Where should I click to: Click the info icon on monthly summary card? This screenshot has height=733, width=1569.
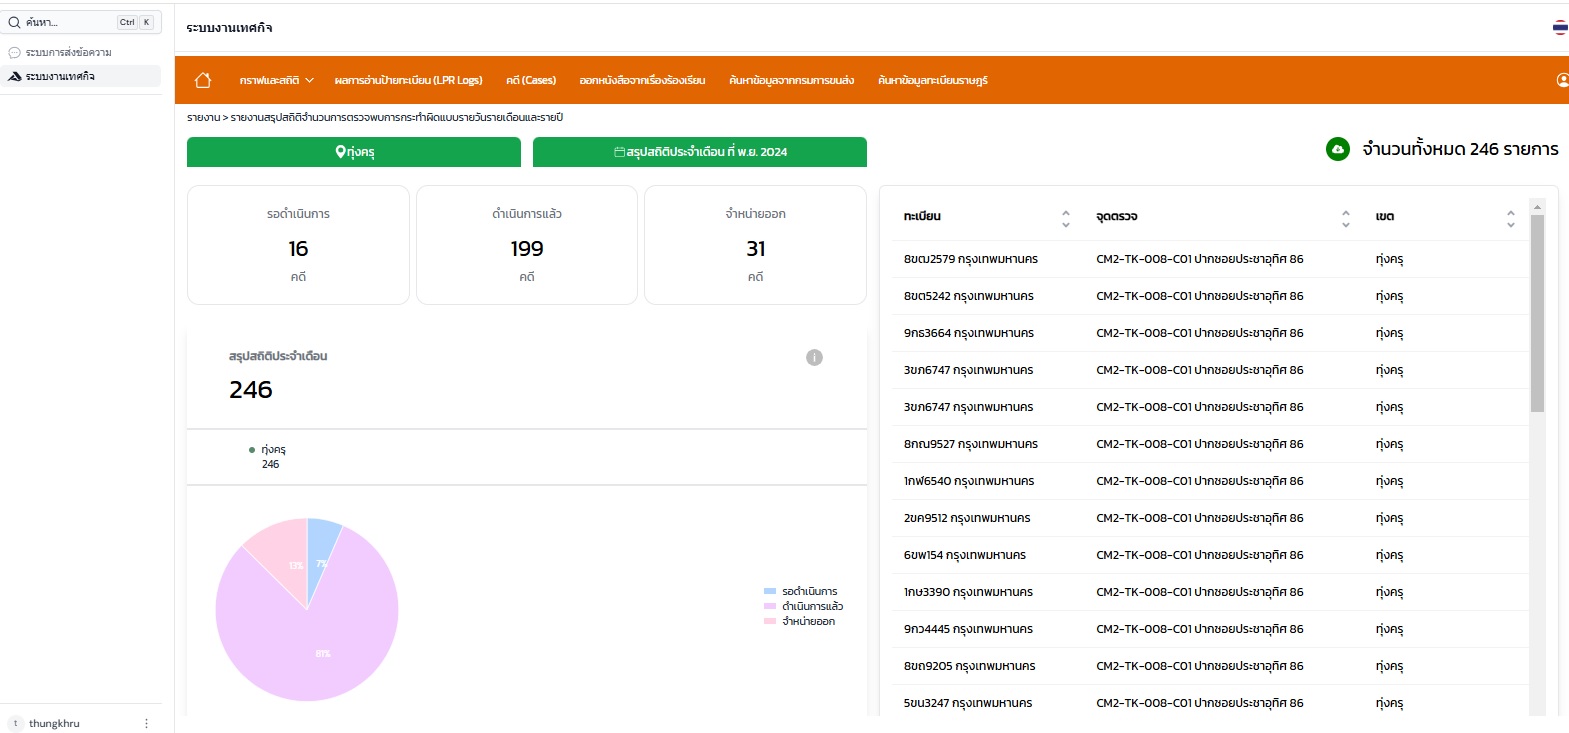(814, 357)
